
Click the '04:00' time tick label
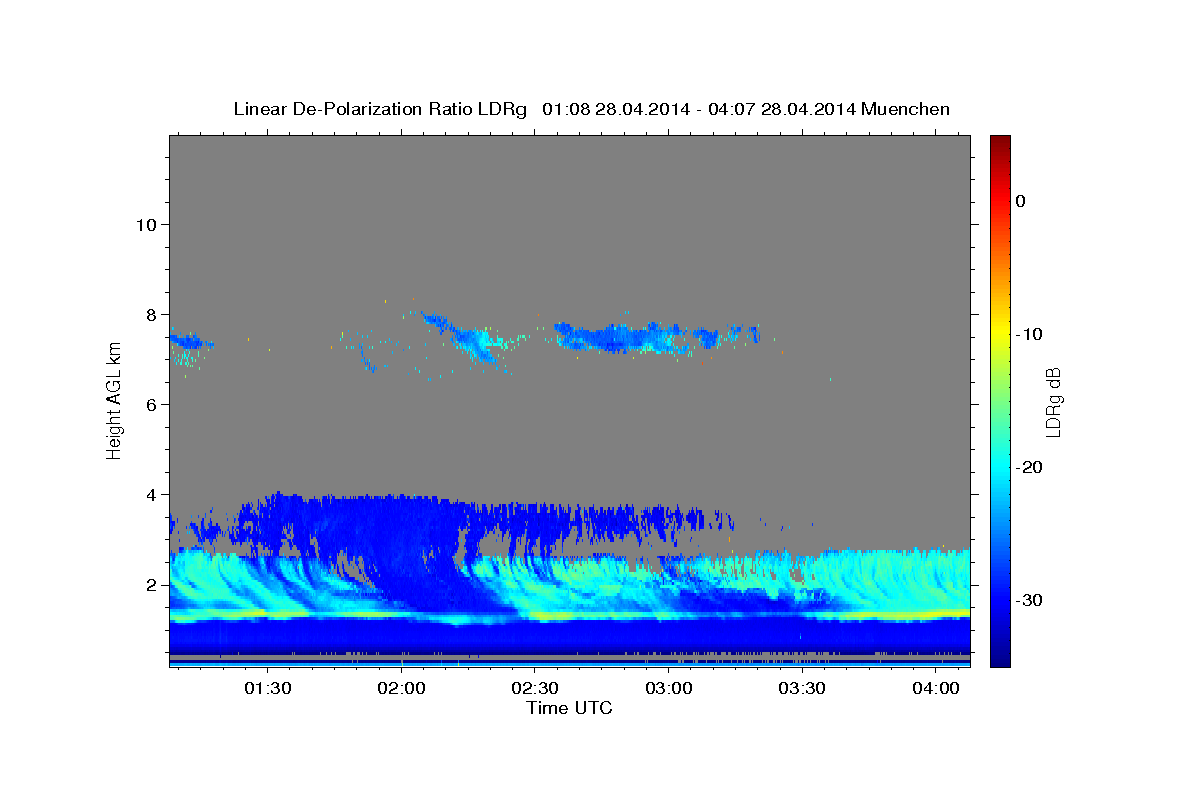tap(936, 689)
